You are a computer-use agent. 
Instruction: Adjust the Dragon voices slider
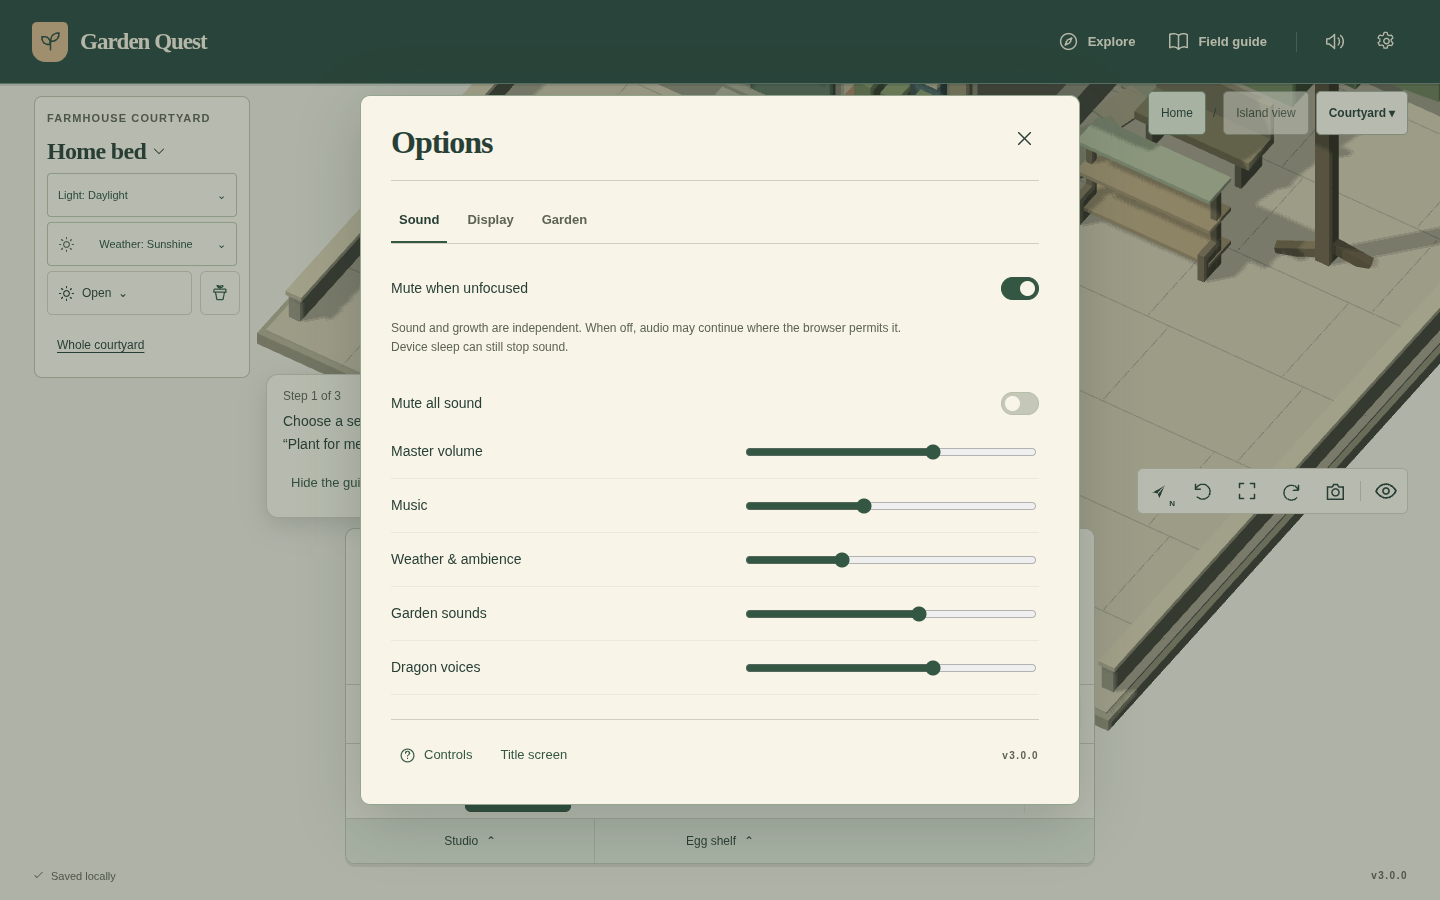point(890,668)
